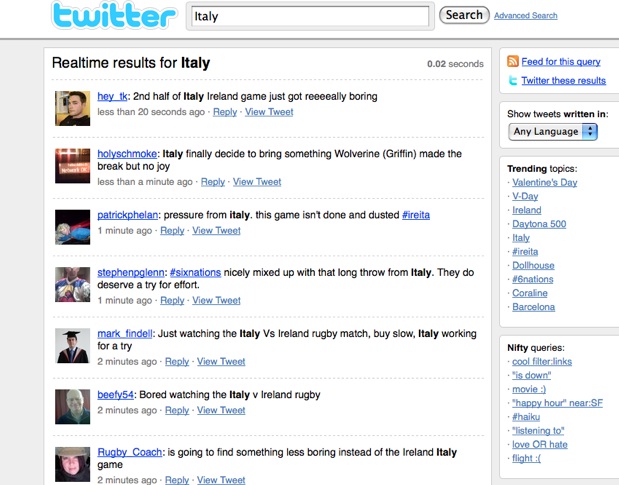View Tweet from holyschmoke
Screen dimensions: 619x485
pos(257,182)
